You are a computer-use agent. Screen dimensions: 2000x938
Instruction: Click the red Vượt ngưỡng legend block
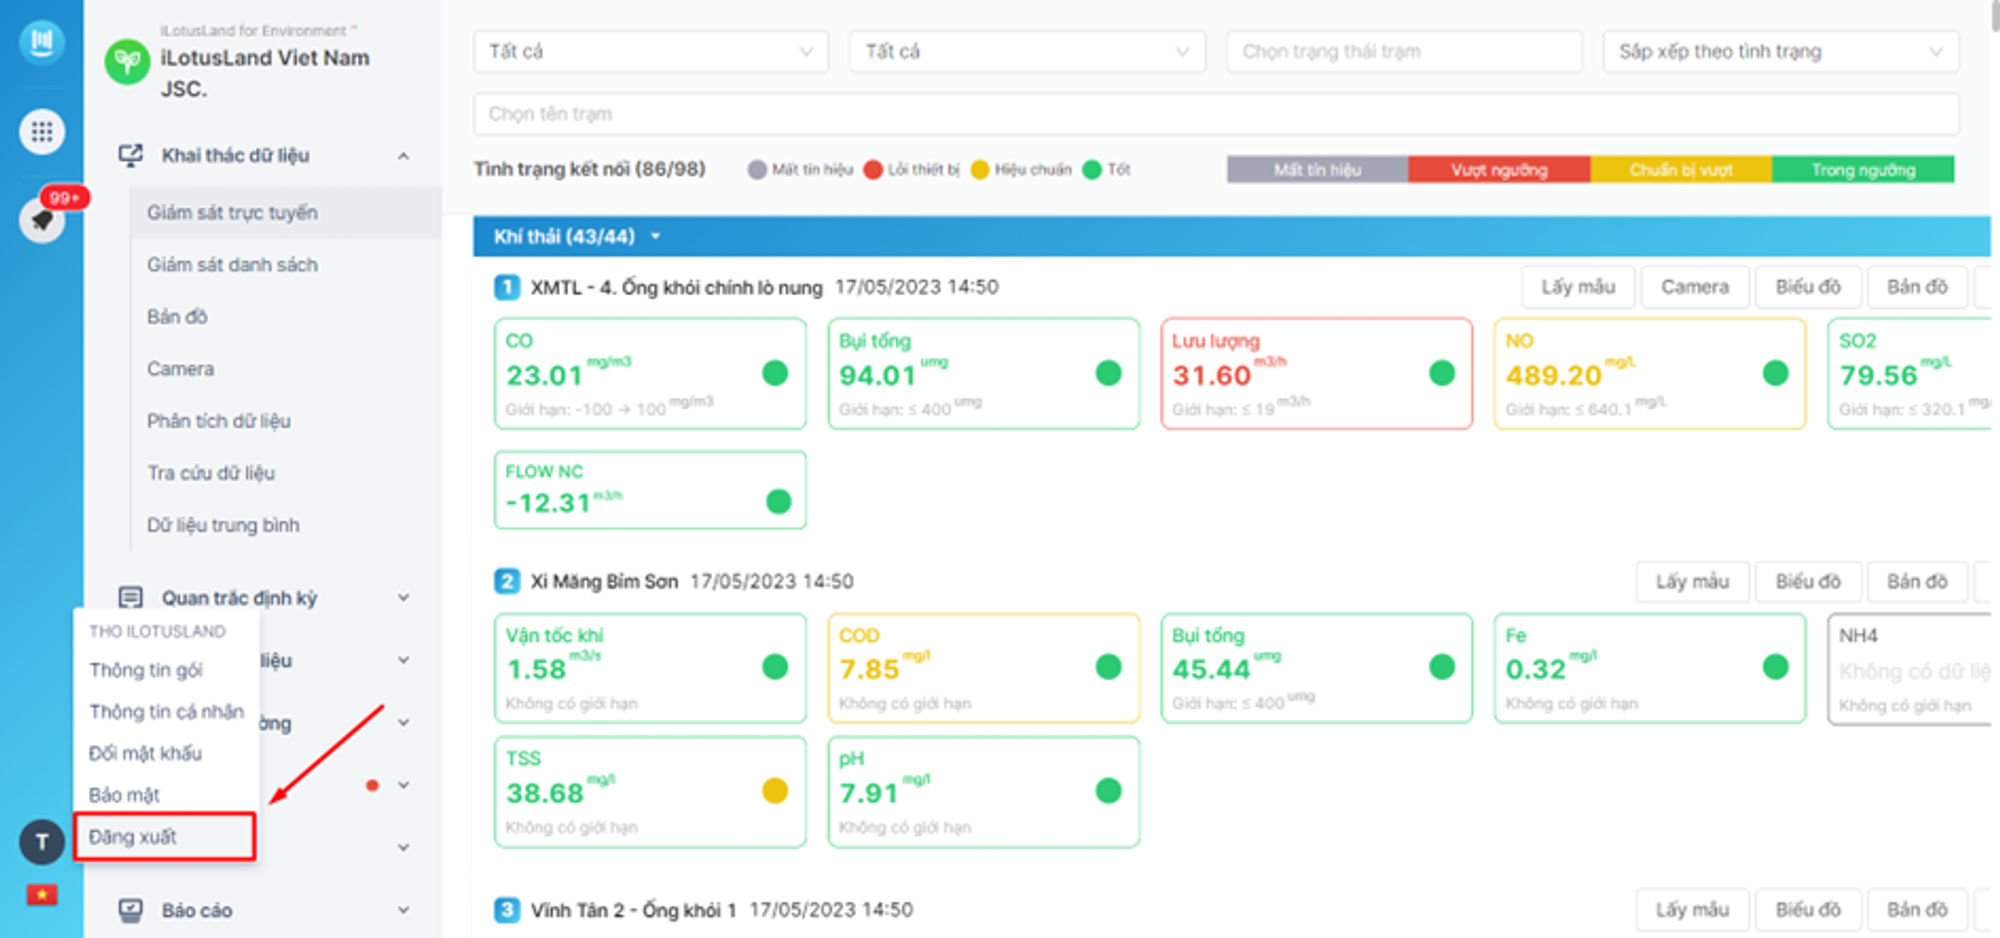[1499, 170]
